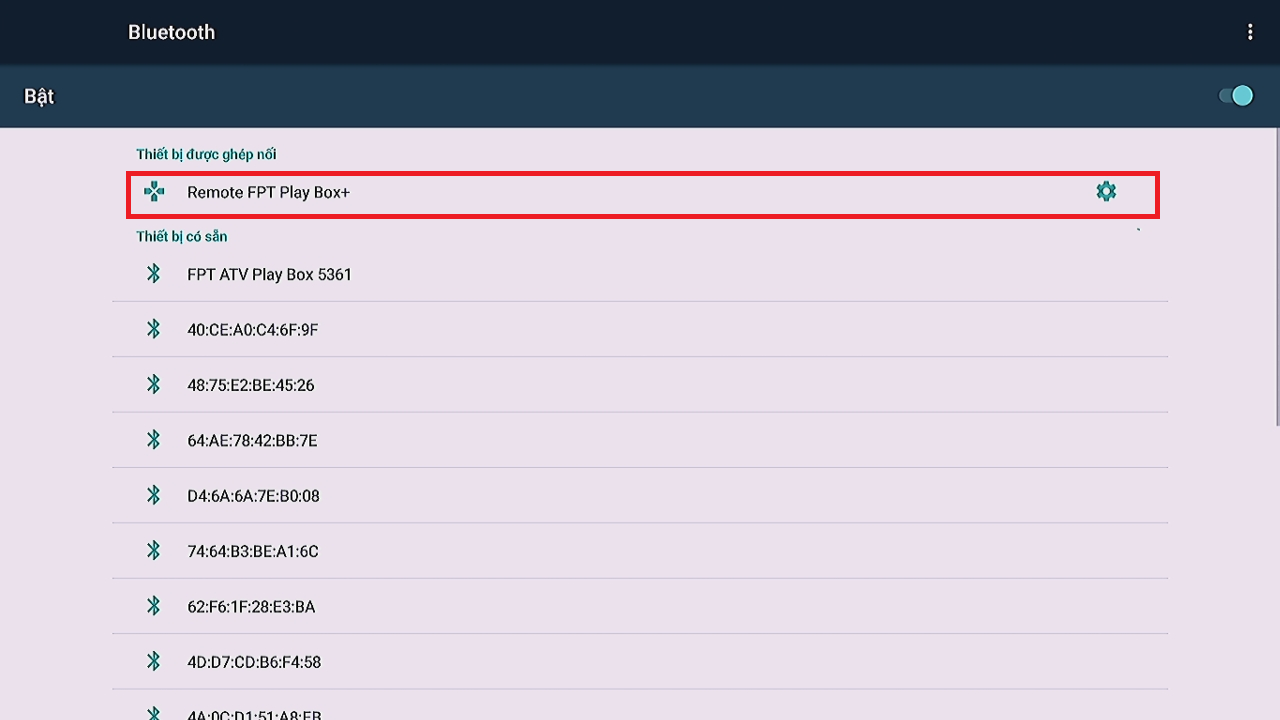Click the Bật status label
Screen dimensions: 1280x720
(x=39, y=96)
